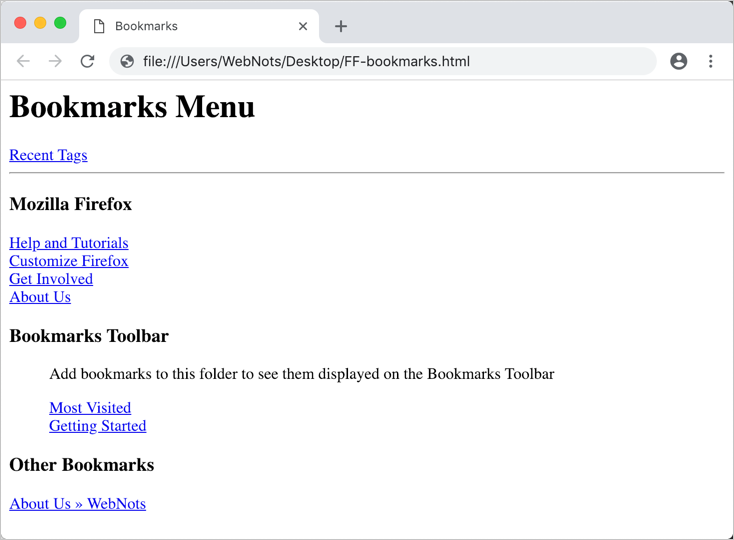
Task: Open a new tab with plus icon
Action: point(341,26)
